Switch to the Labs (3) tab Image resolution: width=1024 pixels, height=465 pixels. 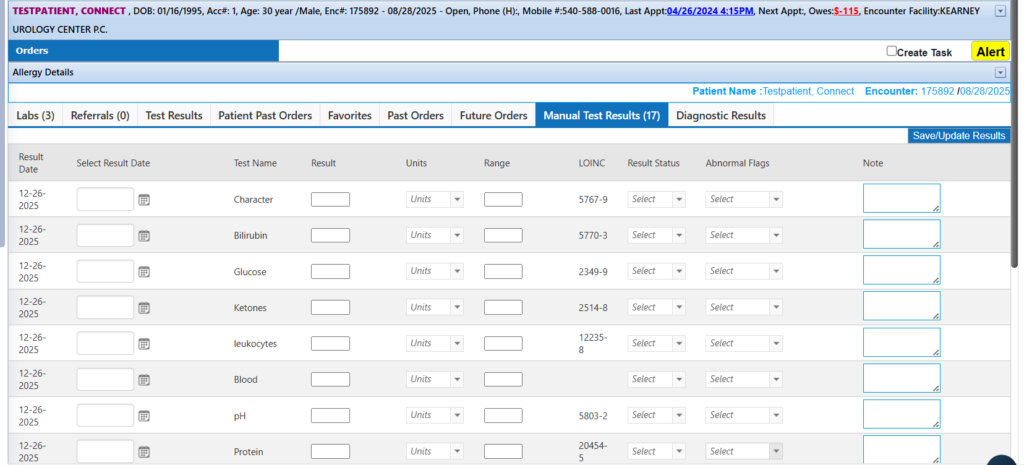tap(35, 116)
